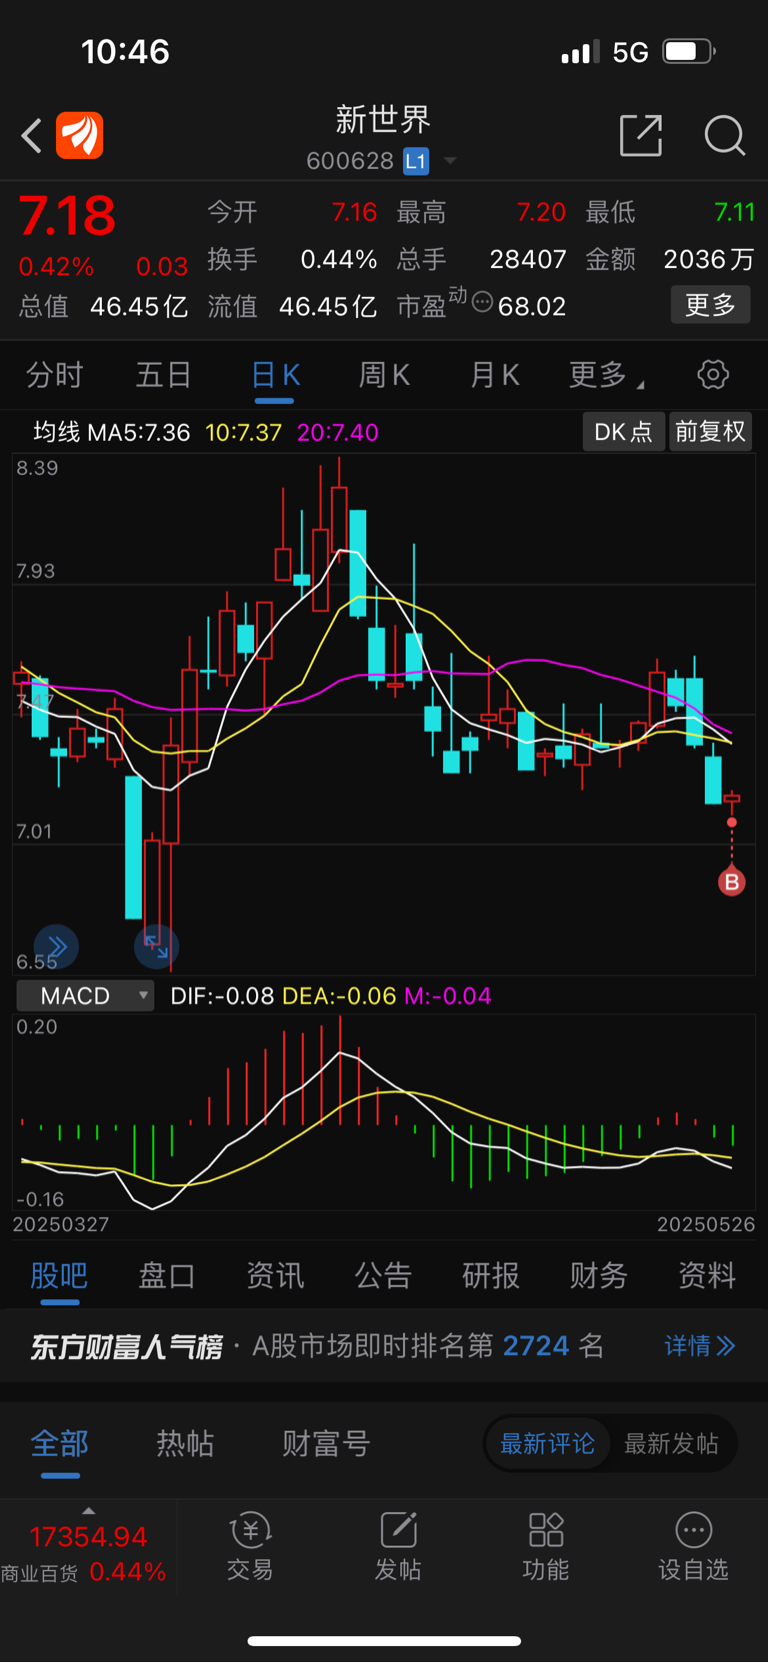Tap the 商业百货 17354.94 index ticker
768x1663 pixels.
pyautogui.click(x=88, y=1553)
